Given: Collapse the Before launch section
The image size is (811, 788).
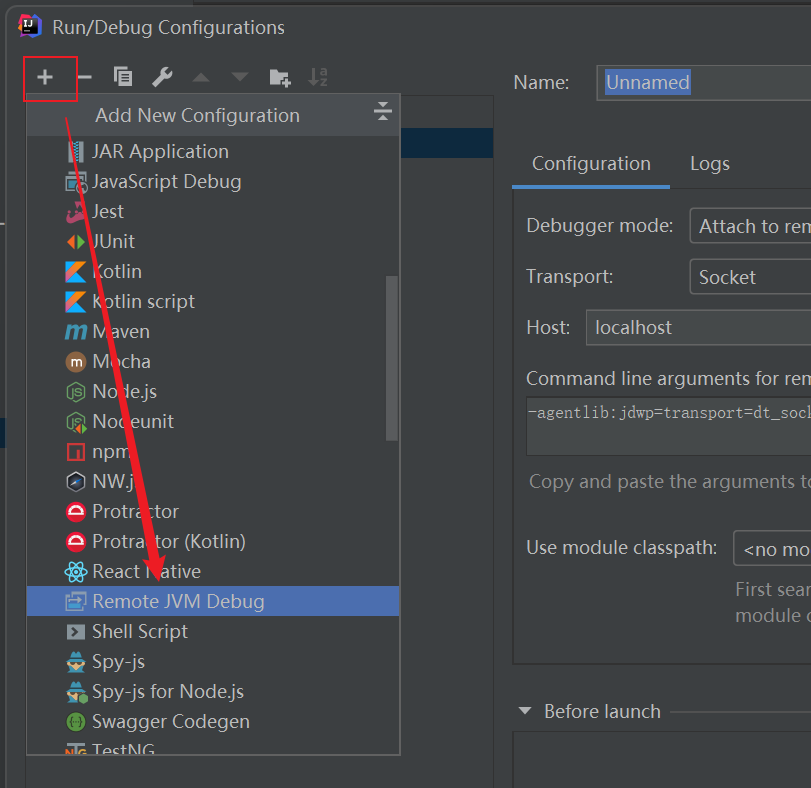Looking at the screenshot, I should (x=525, y=710).
